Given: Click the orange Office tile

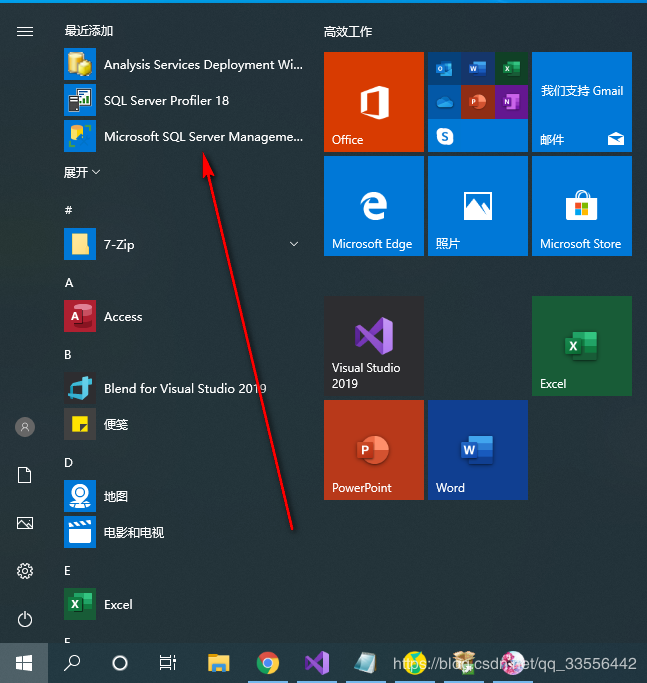Looking at the screenshot, I should [x=374, y=102].
